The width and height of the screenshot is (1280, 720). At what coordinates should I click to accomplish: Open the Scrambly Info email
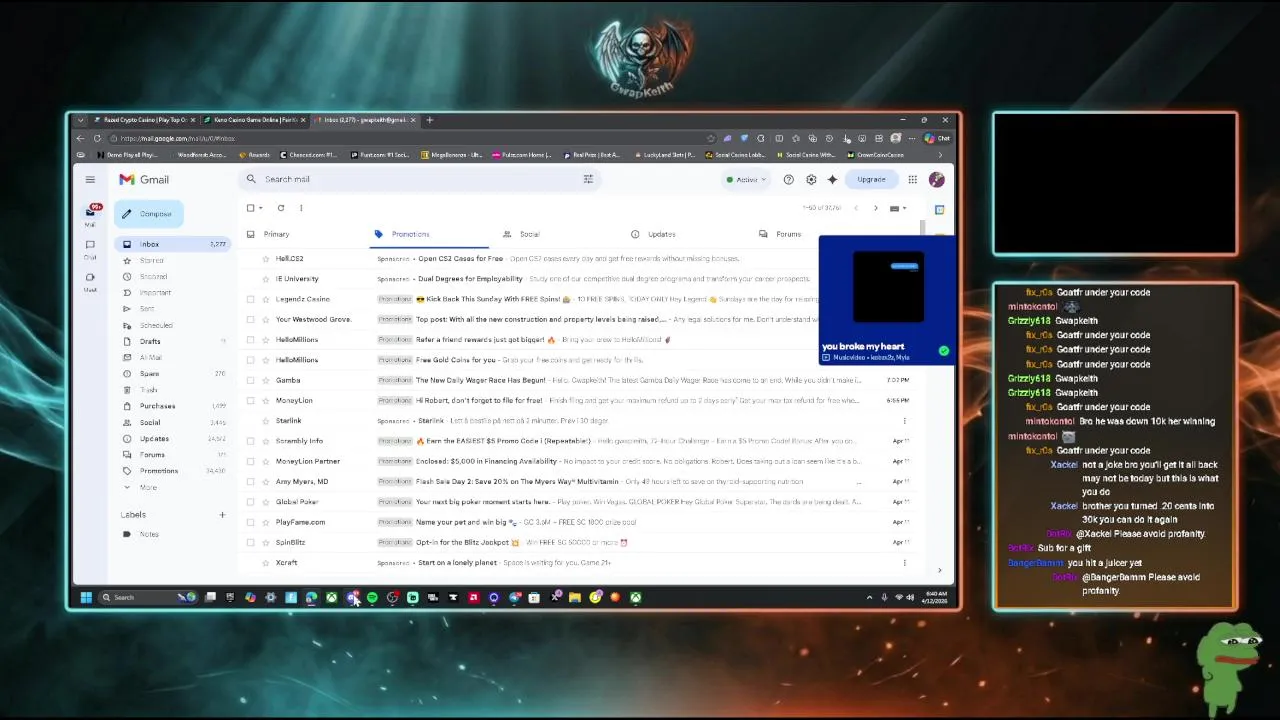coord(580,441)
